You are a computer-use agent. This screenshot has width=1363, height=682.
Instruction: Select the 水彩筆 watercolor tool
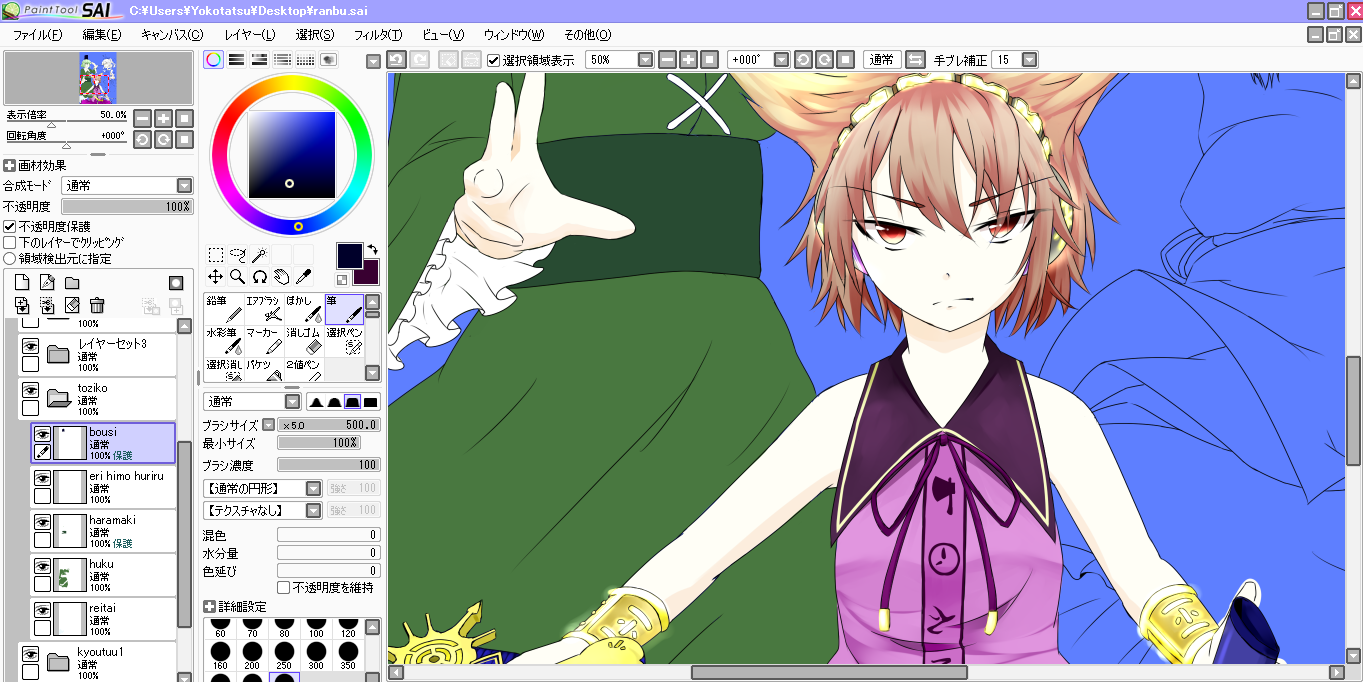(224, 340)
